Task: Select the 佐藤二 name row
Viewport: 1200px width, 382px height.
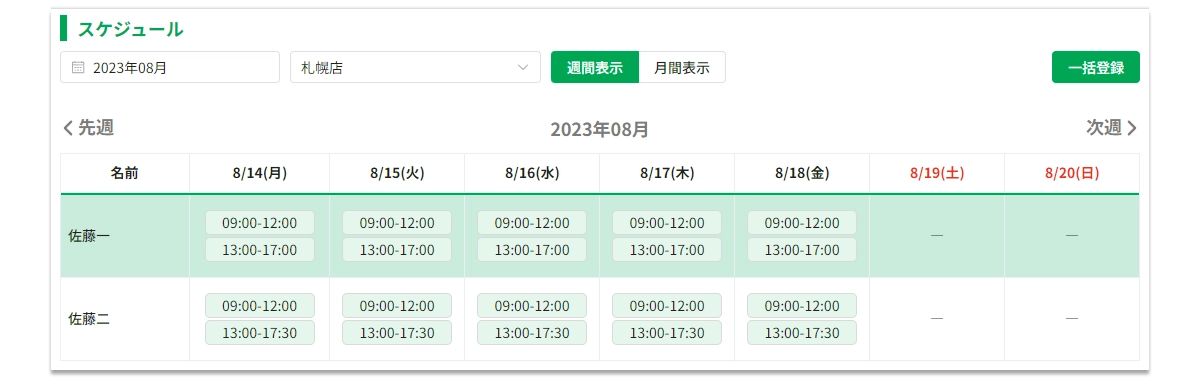Action: [x=600, y=319]
